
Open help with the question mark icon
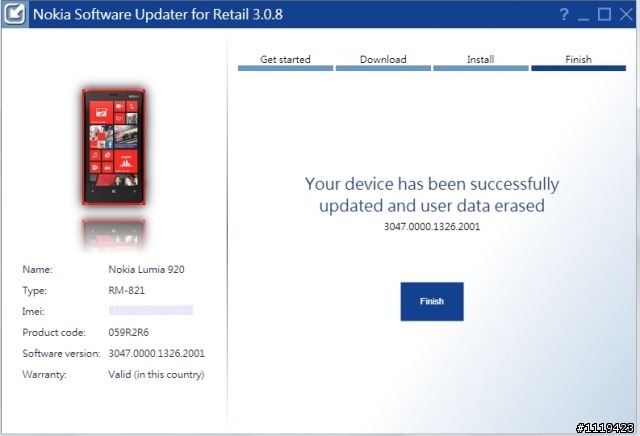click(564, 15)
